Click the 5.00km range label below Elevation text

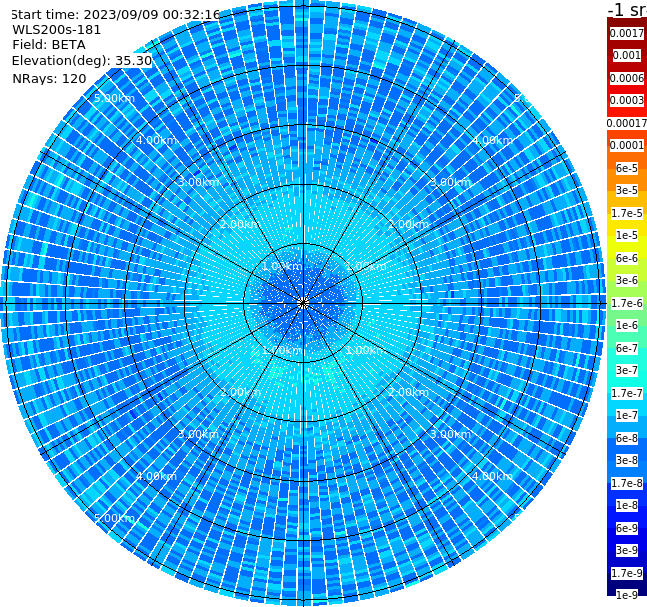click(x=114, y=98)
